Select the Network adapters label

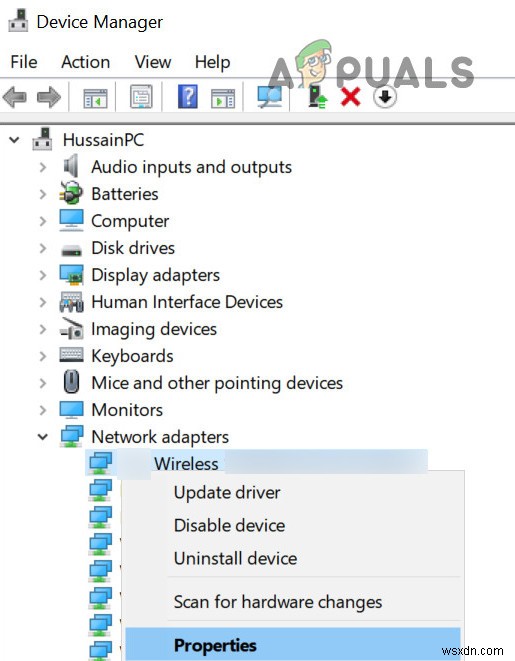[160, 437]
